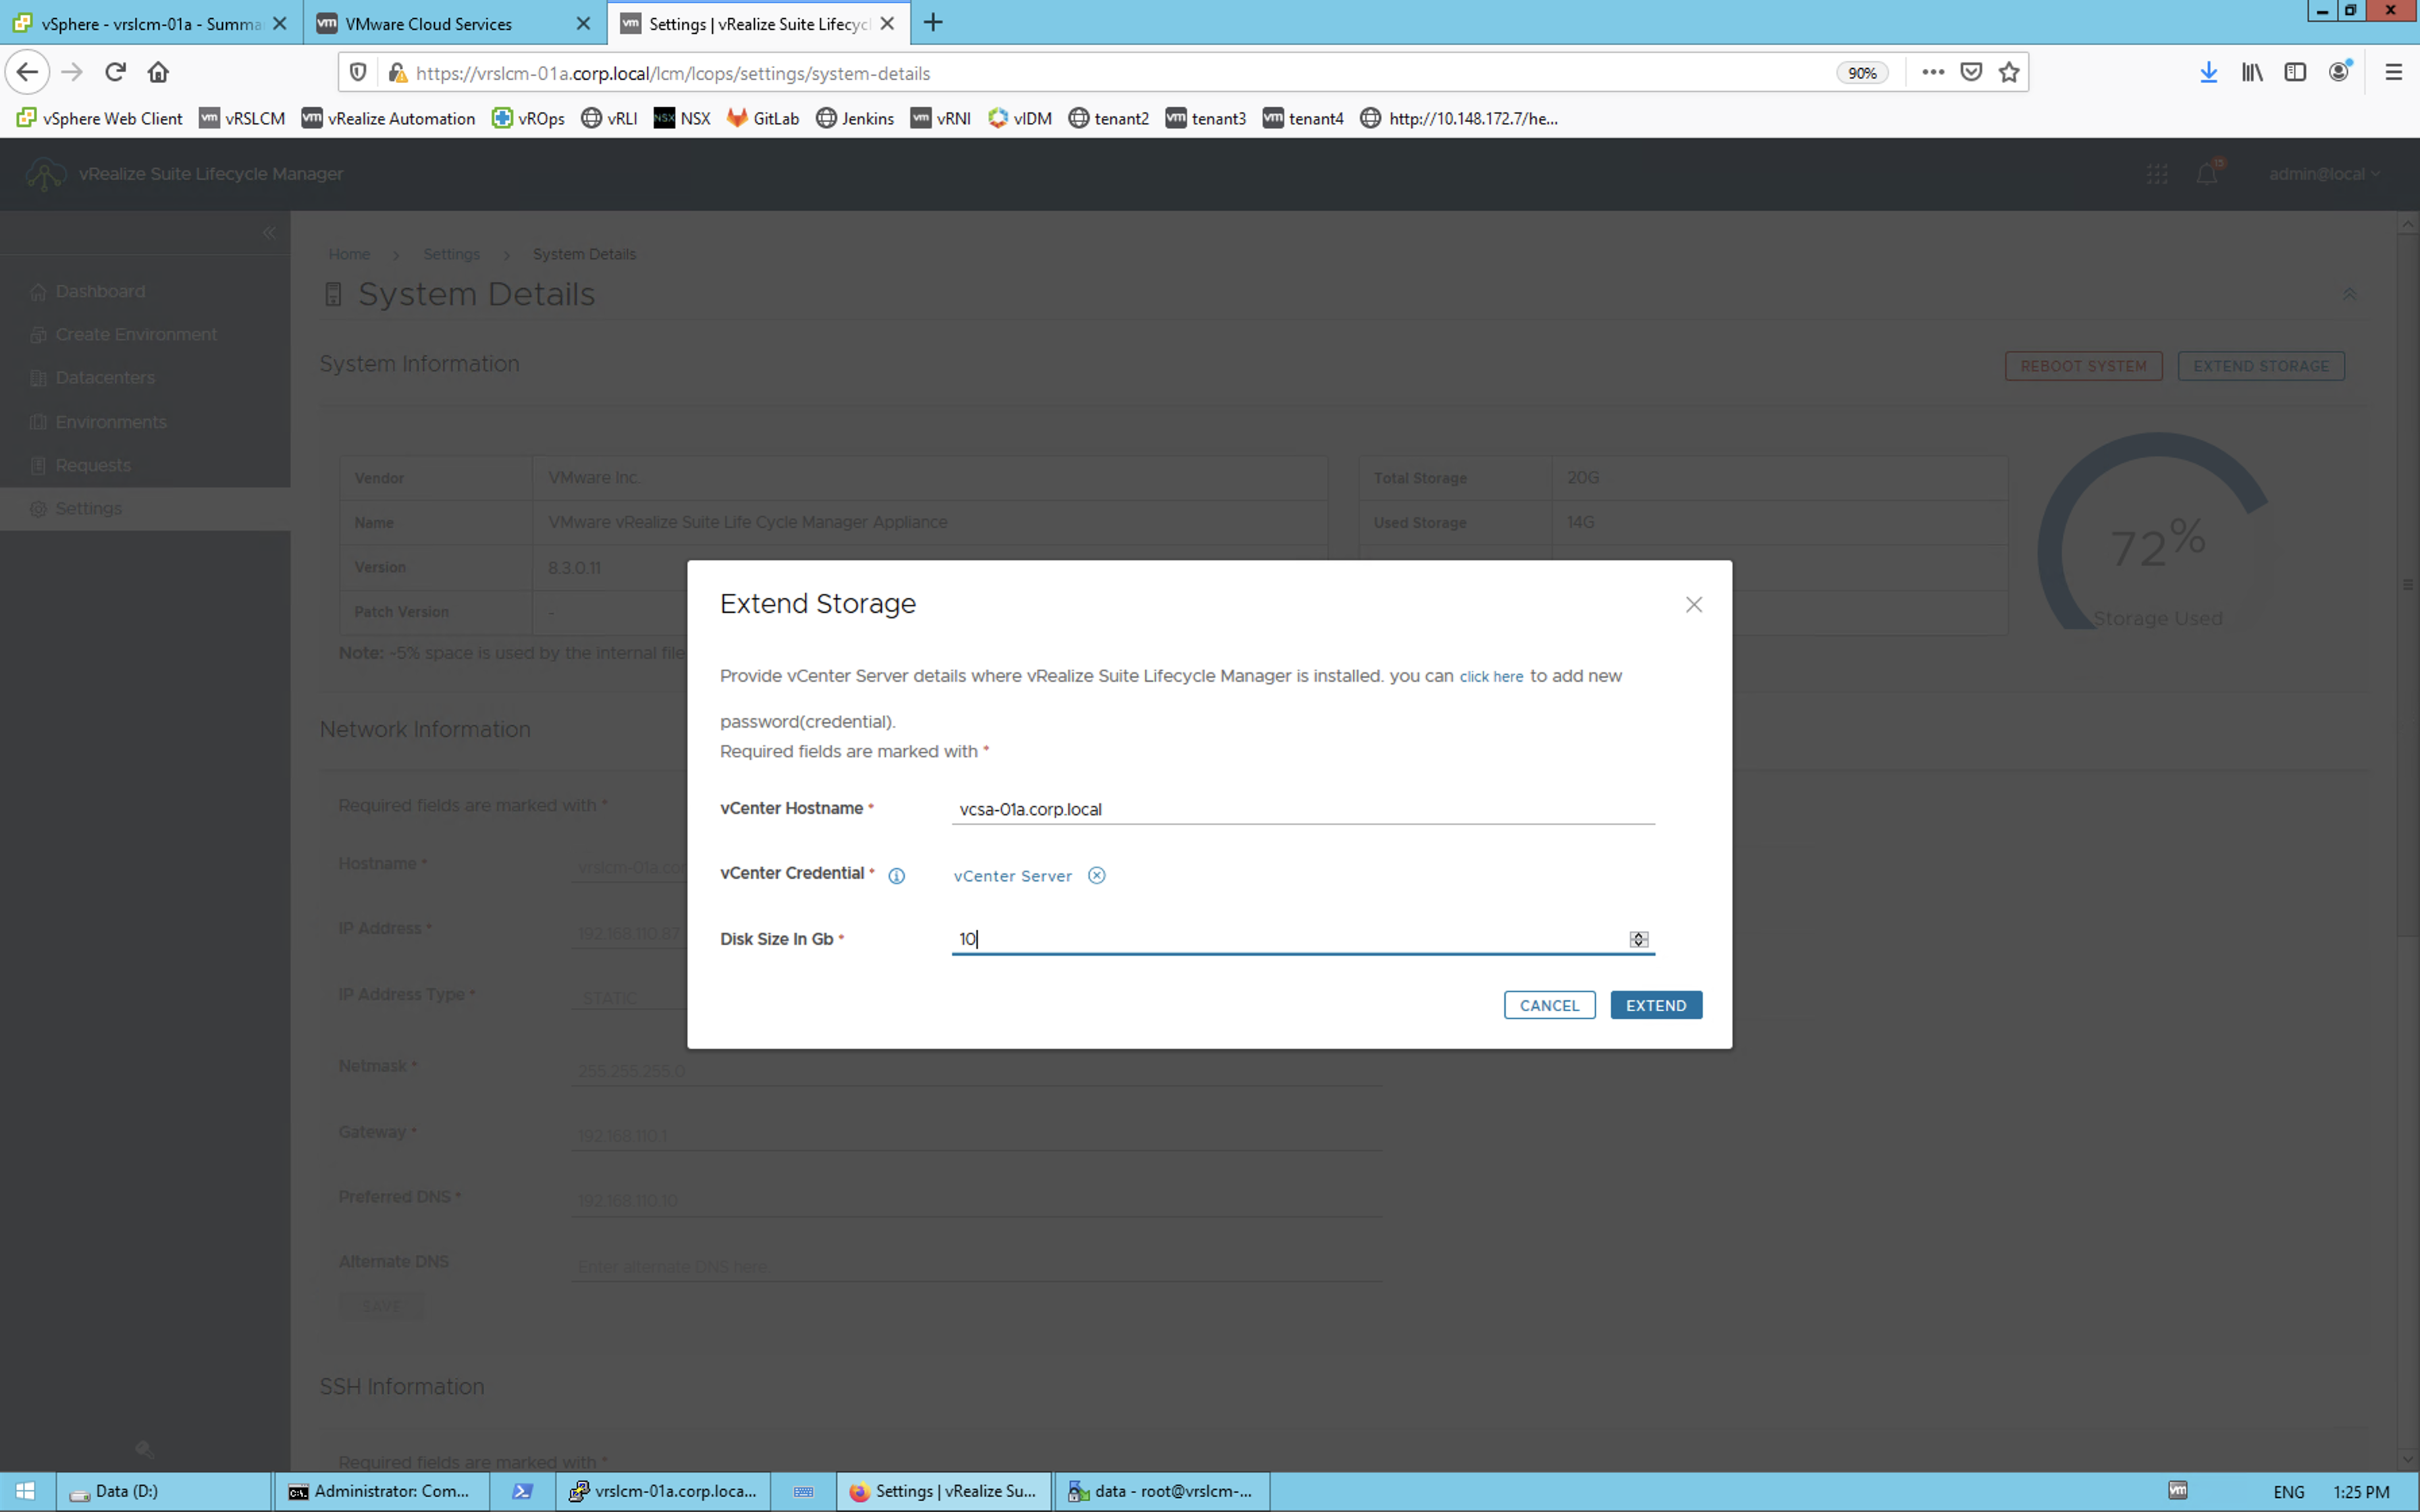Screen dimensions: 2420x1512
Task: Open Administrator Command Prompt in taskbar
Action: tap(379, 1491)
